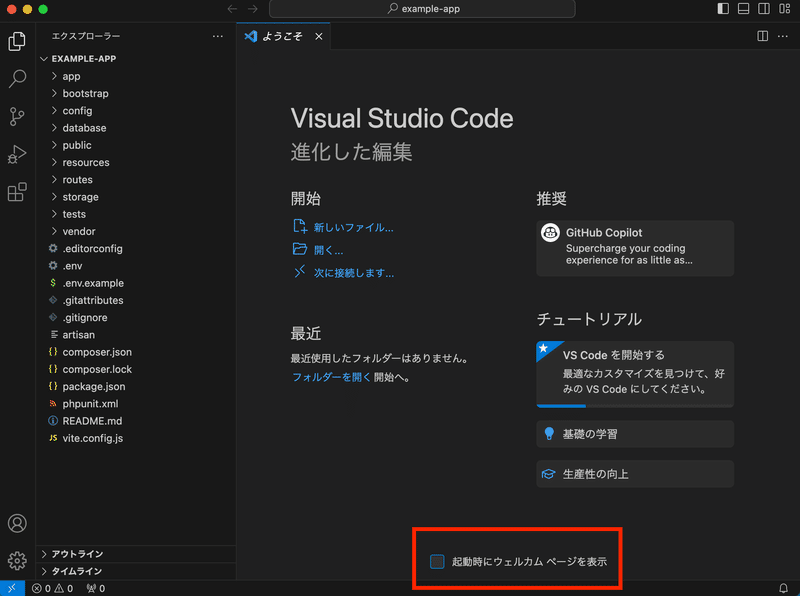Click the New File icon under 開始
This screenshot has width=800, height=596.
point(299,226)
